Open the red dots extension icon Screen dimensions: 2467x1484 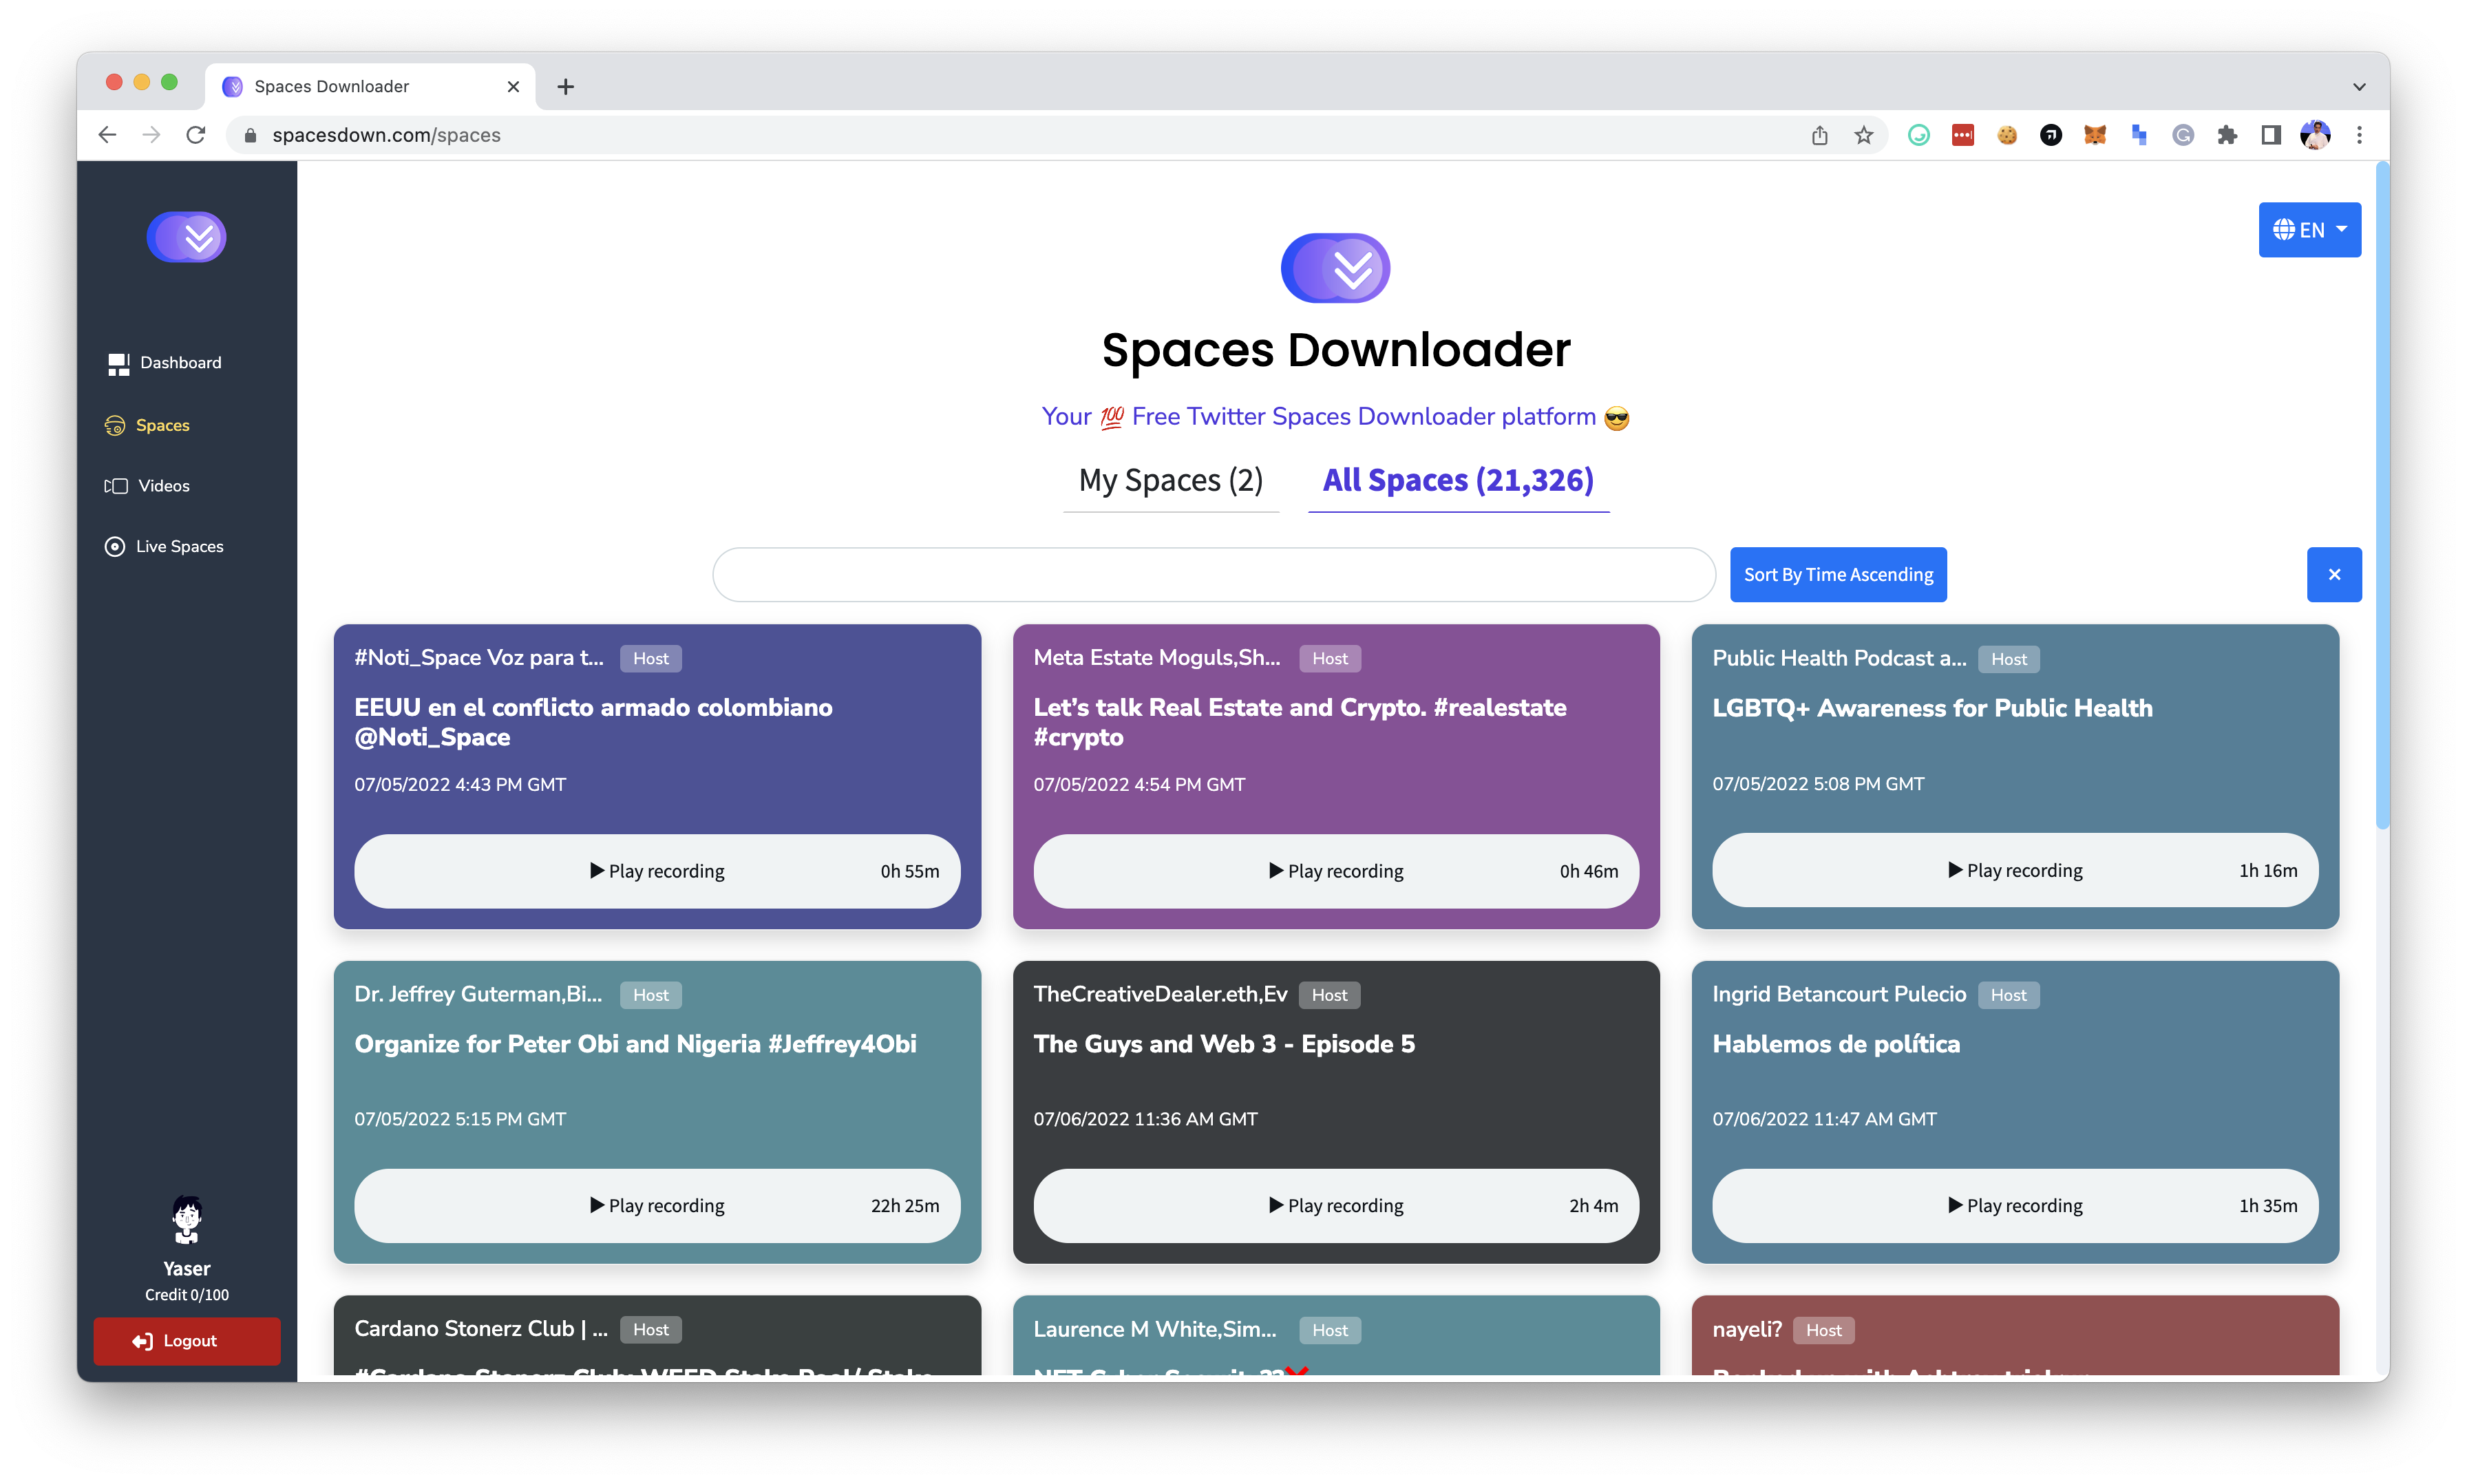tap(1962, 135)
